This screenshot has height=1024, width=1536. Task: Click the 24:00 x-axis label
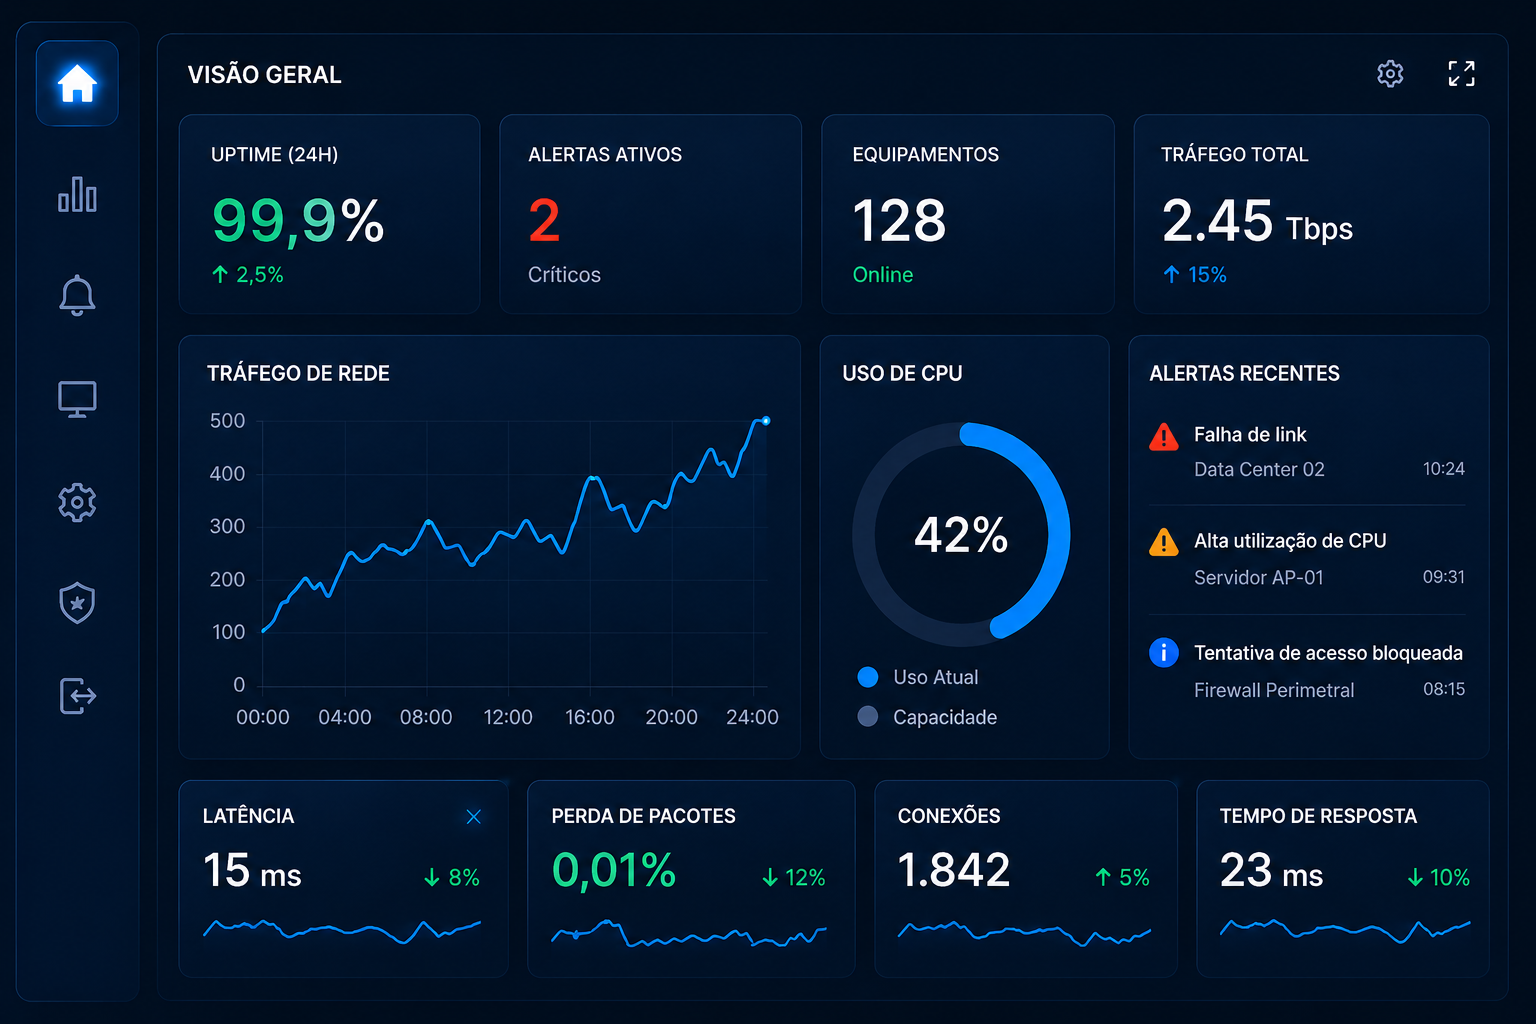point(752,717)
